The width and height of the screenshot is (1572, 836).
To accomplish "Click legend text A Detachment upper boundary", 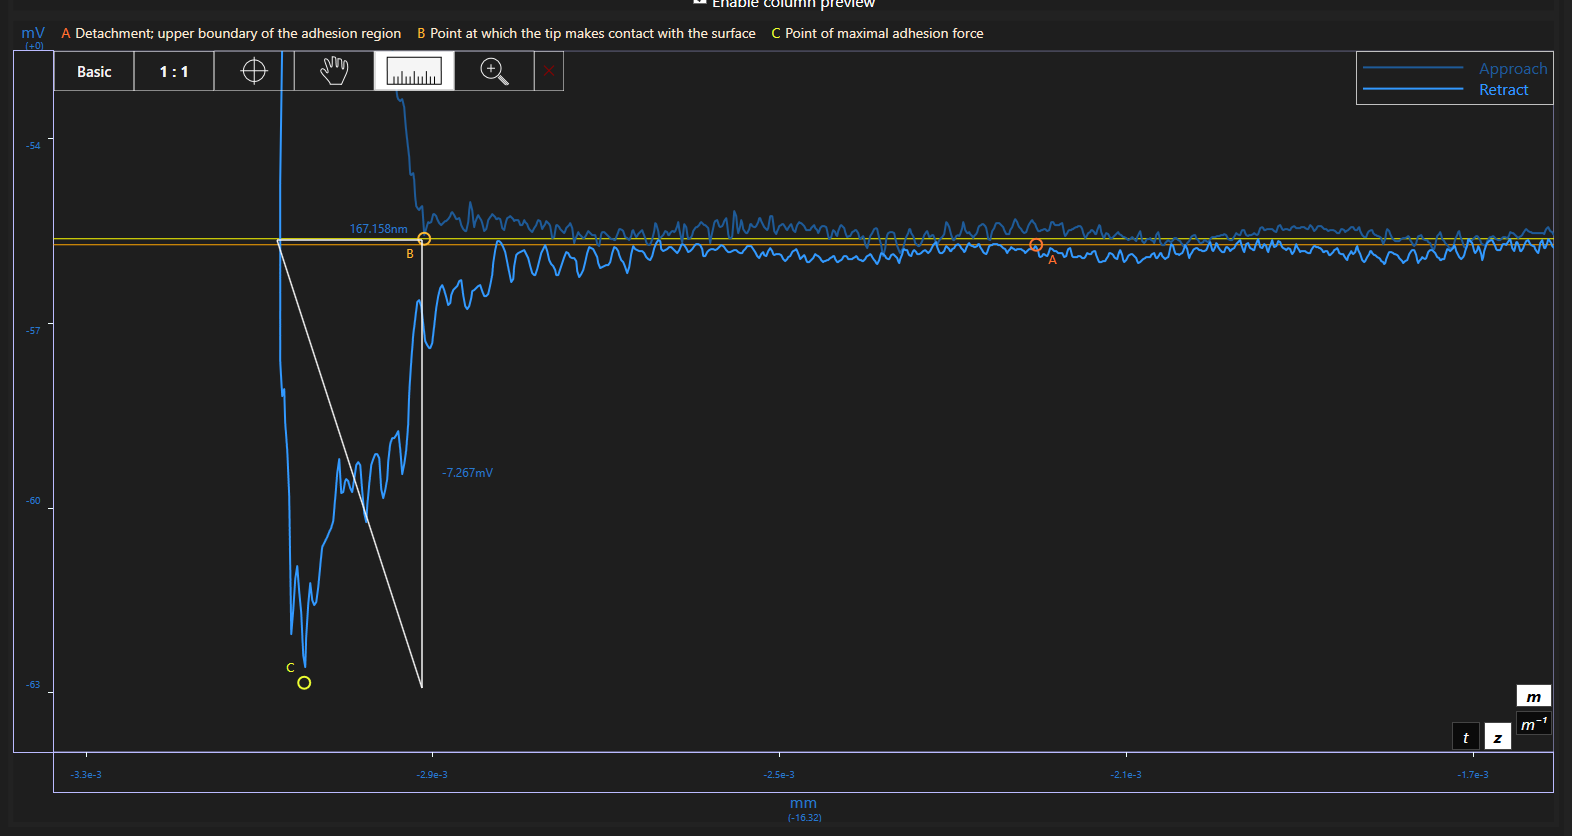I will tap(231, 33).
